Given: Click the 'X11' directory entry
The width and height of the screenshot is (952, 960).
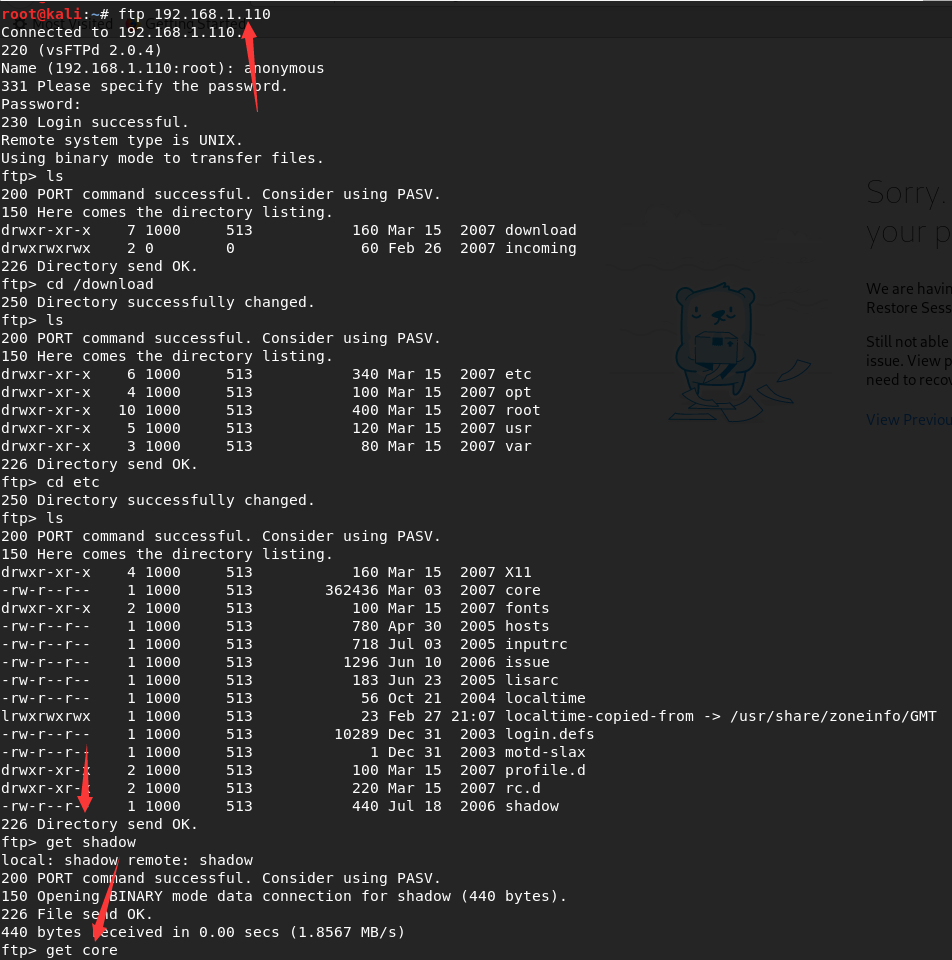Looking at the screenshot, I should [x=518, y=572].
